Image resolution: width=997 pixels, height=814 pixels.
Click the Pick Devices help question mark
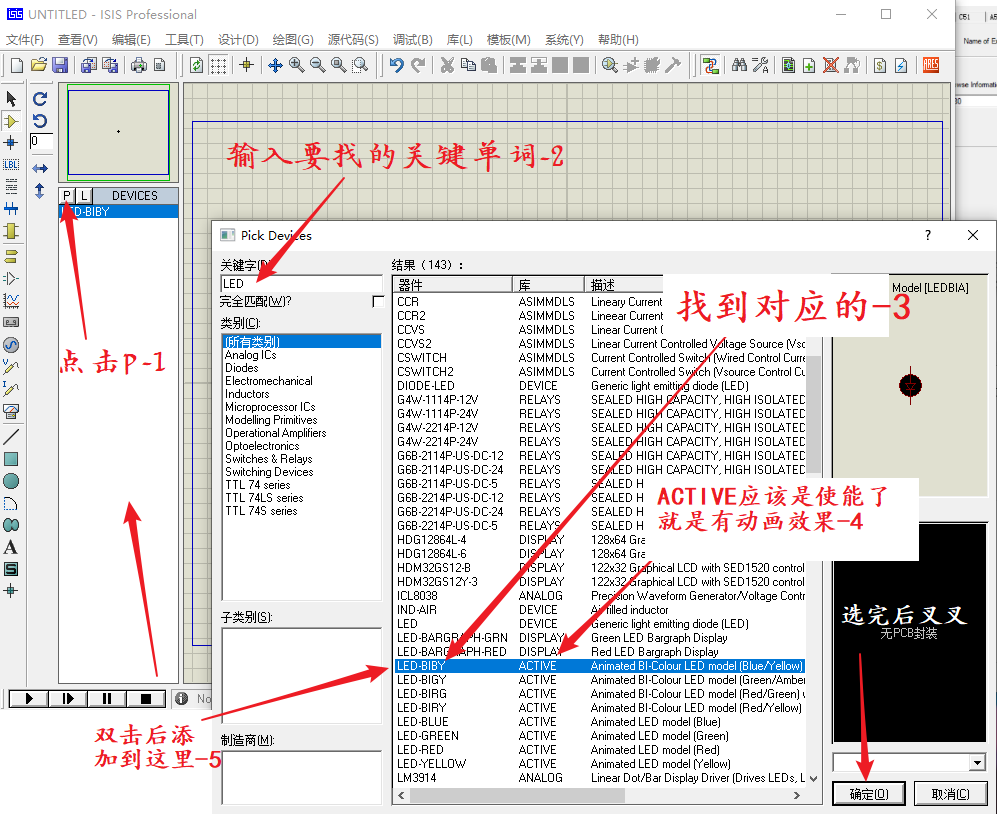tap(928, 235)
